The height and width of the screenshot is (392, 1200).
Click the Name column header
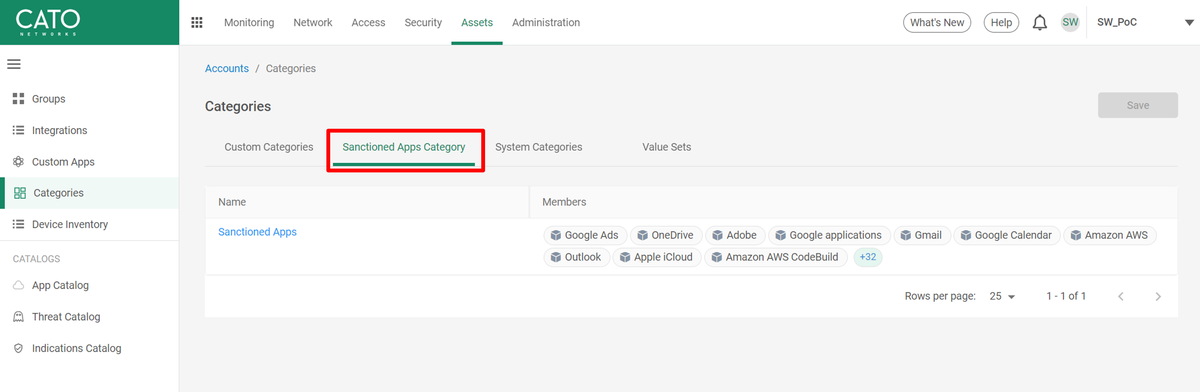(x=232, y=202)
